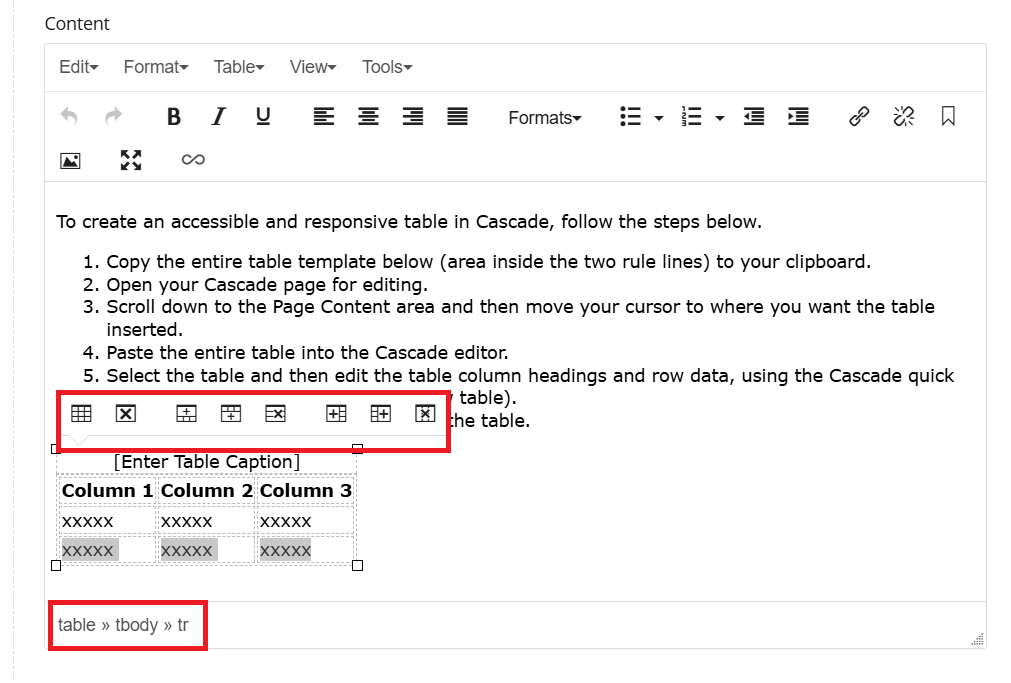Open the Formats dropdown

click(544, 118)
